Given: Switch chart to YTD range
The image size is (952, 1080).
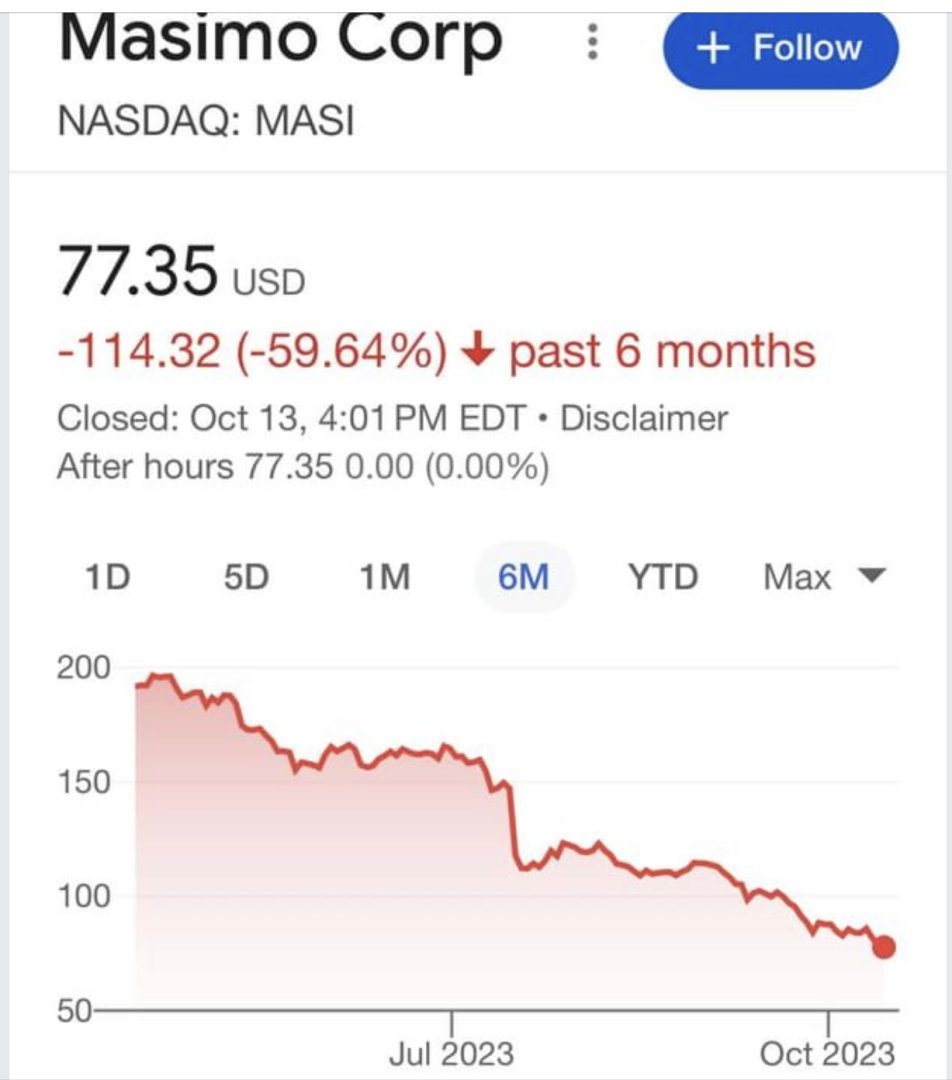Looking at the screenshot, I should tap(663, 577).
